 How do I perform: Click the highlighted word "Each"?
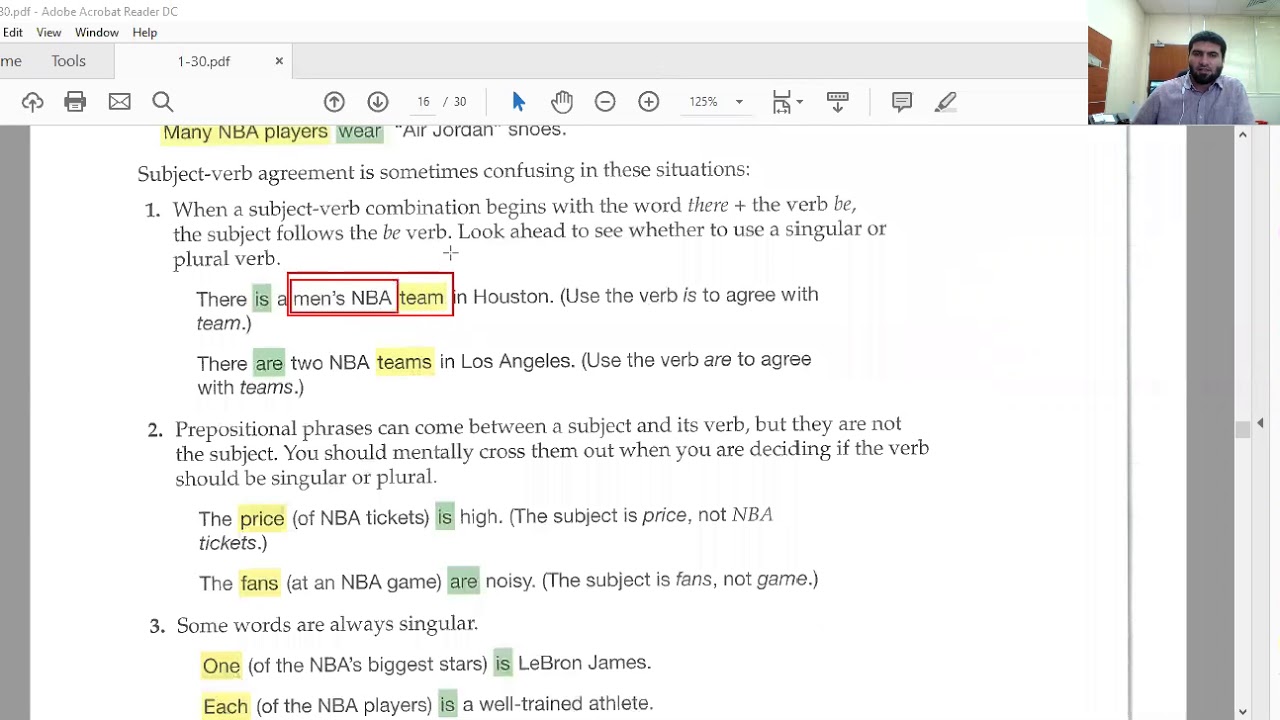coord(225,707)
